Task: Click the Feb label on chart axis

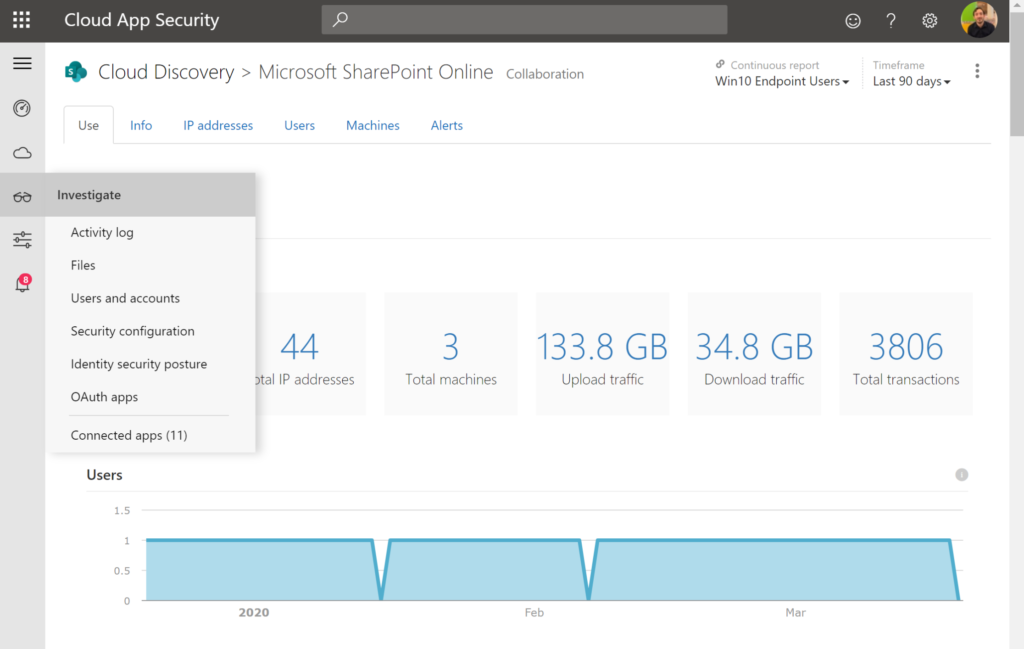Action: [534, 612]
